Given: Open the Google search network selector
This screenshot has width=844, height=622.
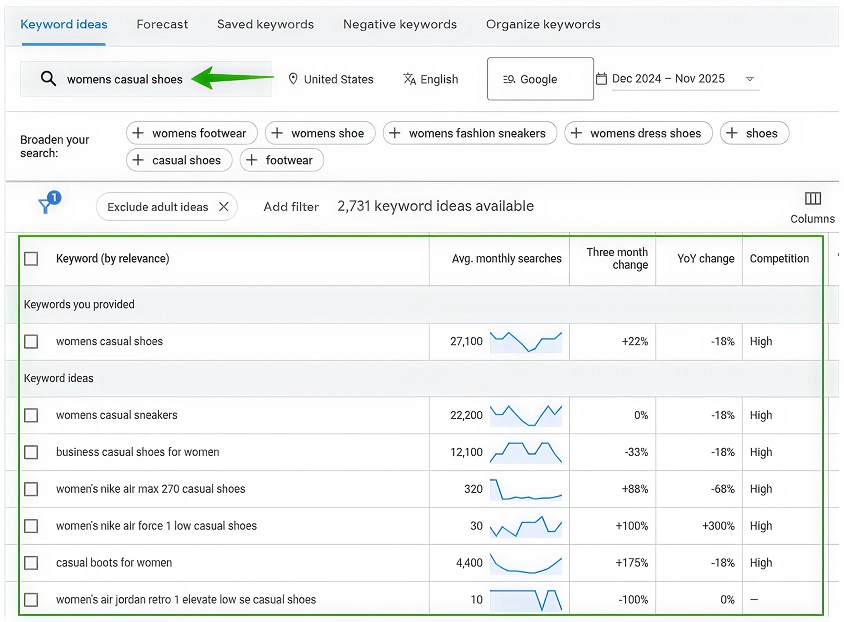Looking at the screenshot, I should pyautogui.click(x=540, y=79).
